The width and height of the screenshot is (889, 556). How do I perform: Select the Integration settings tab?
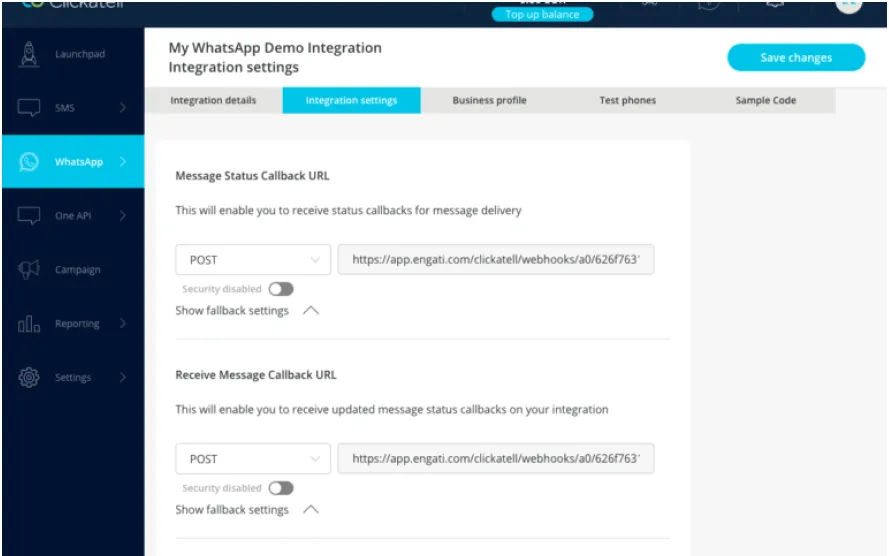(x=352, y=100)
